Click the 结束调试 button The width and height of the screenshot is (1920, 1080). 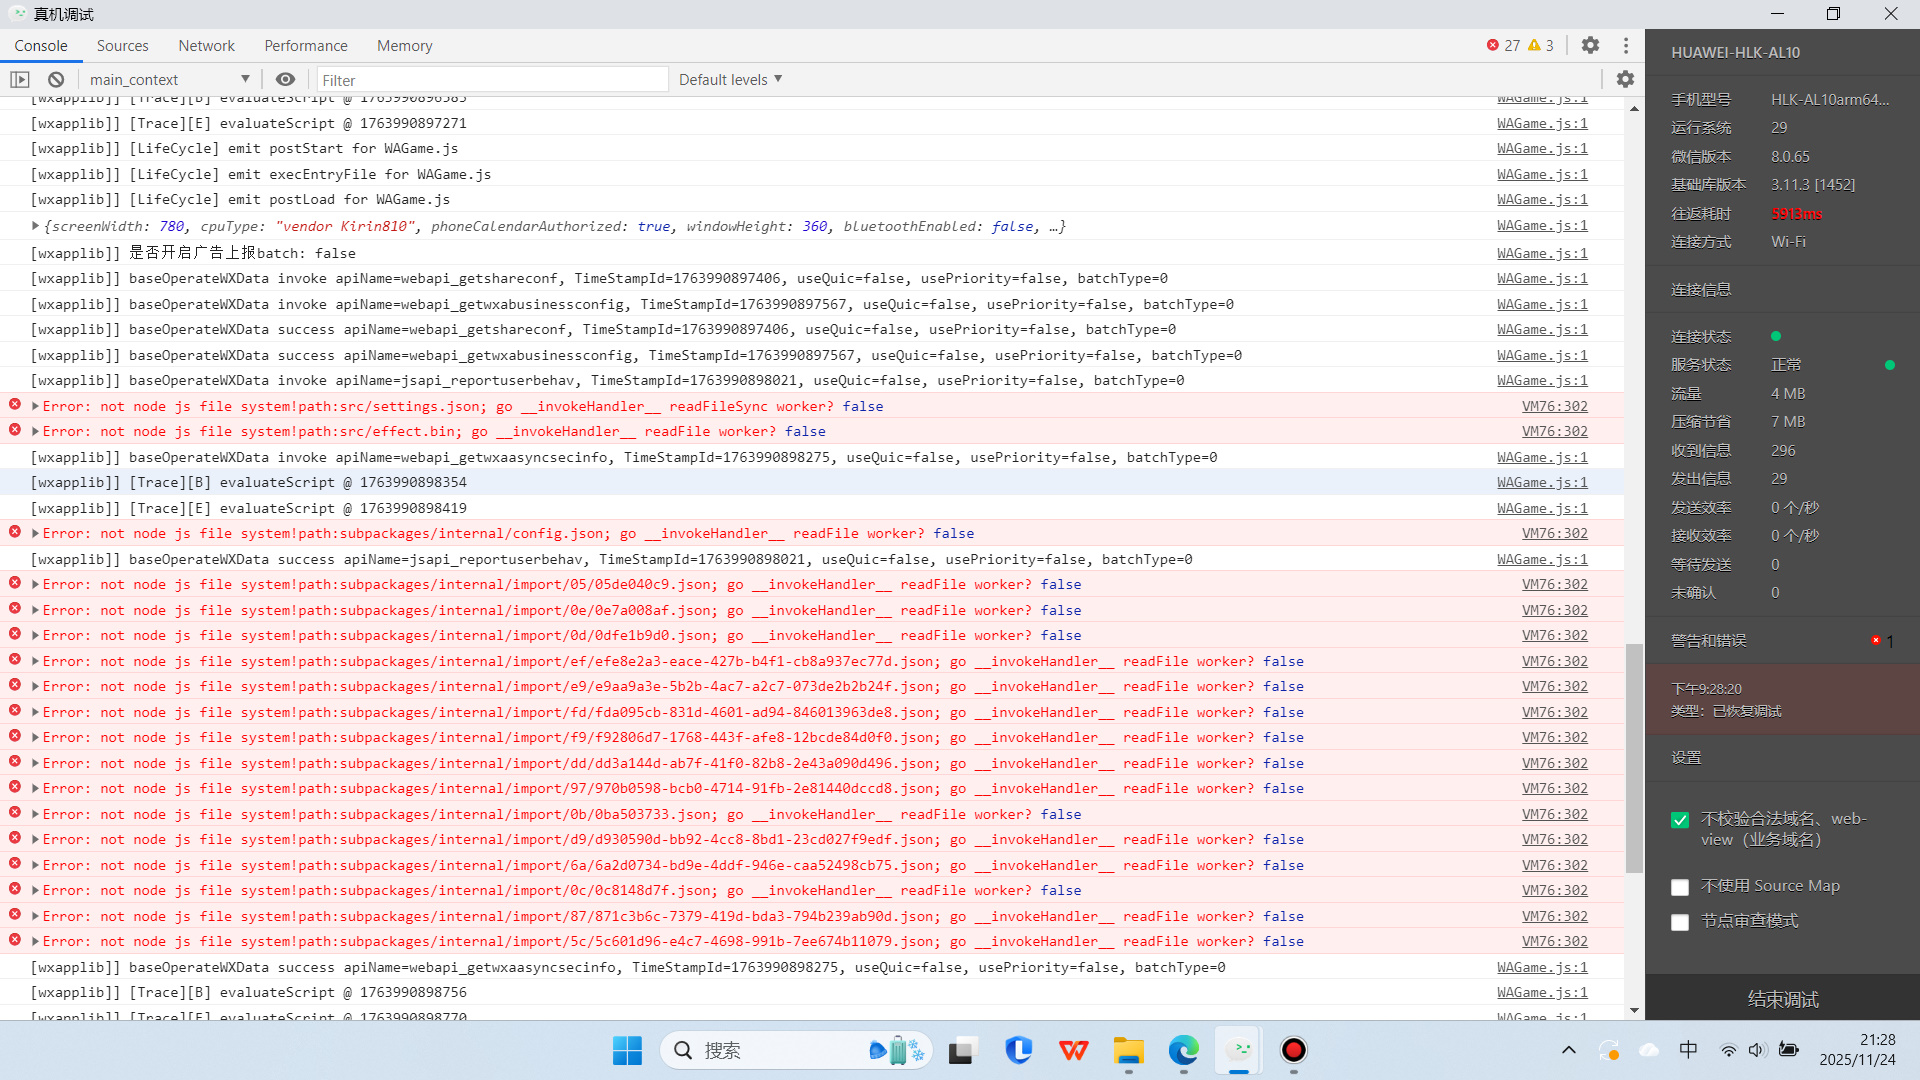[1782, 999]
